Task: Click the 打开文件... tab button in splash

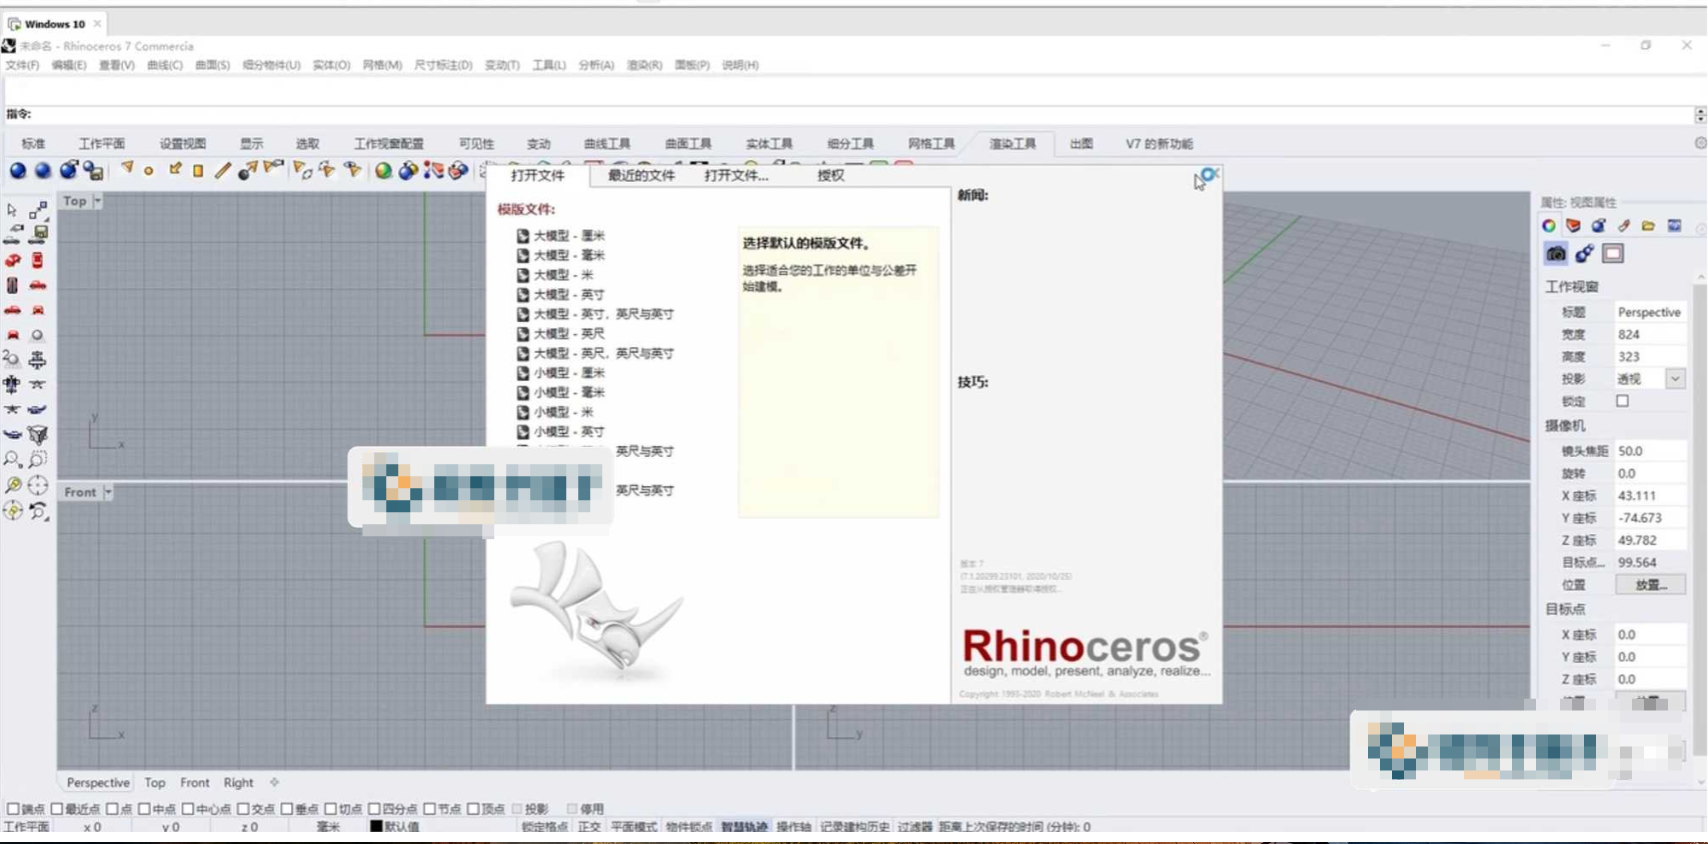Action: click(x=736, y=175)
